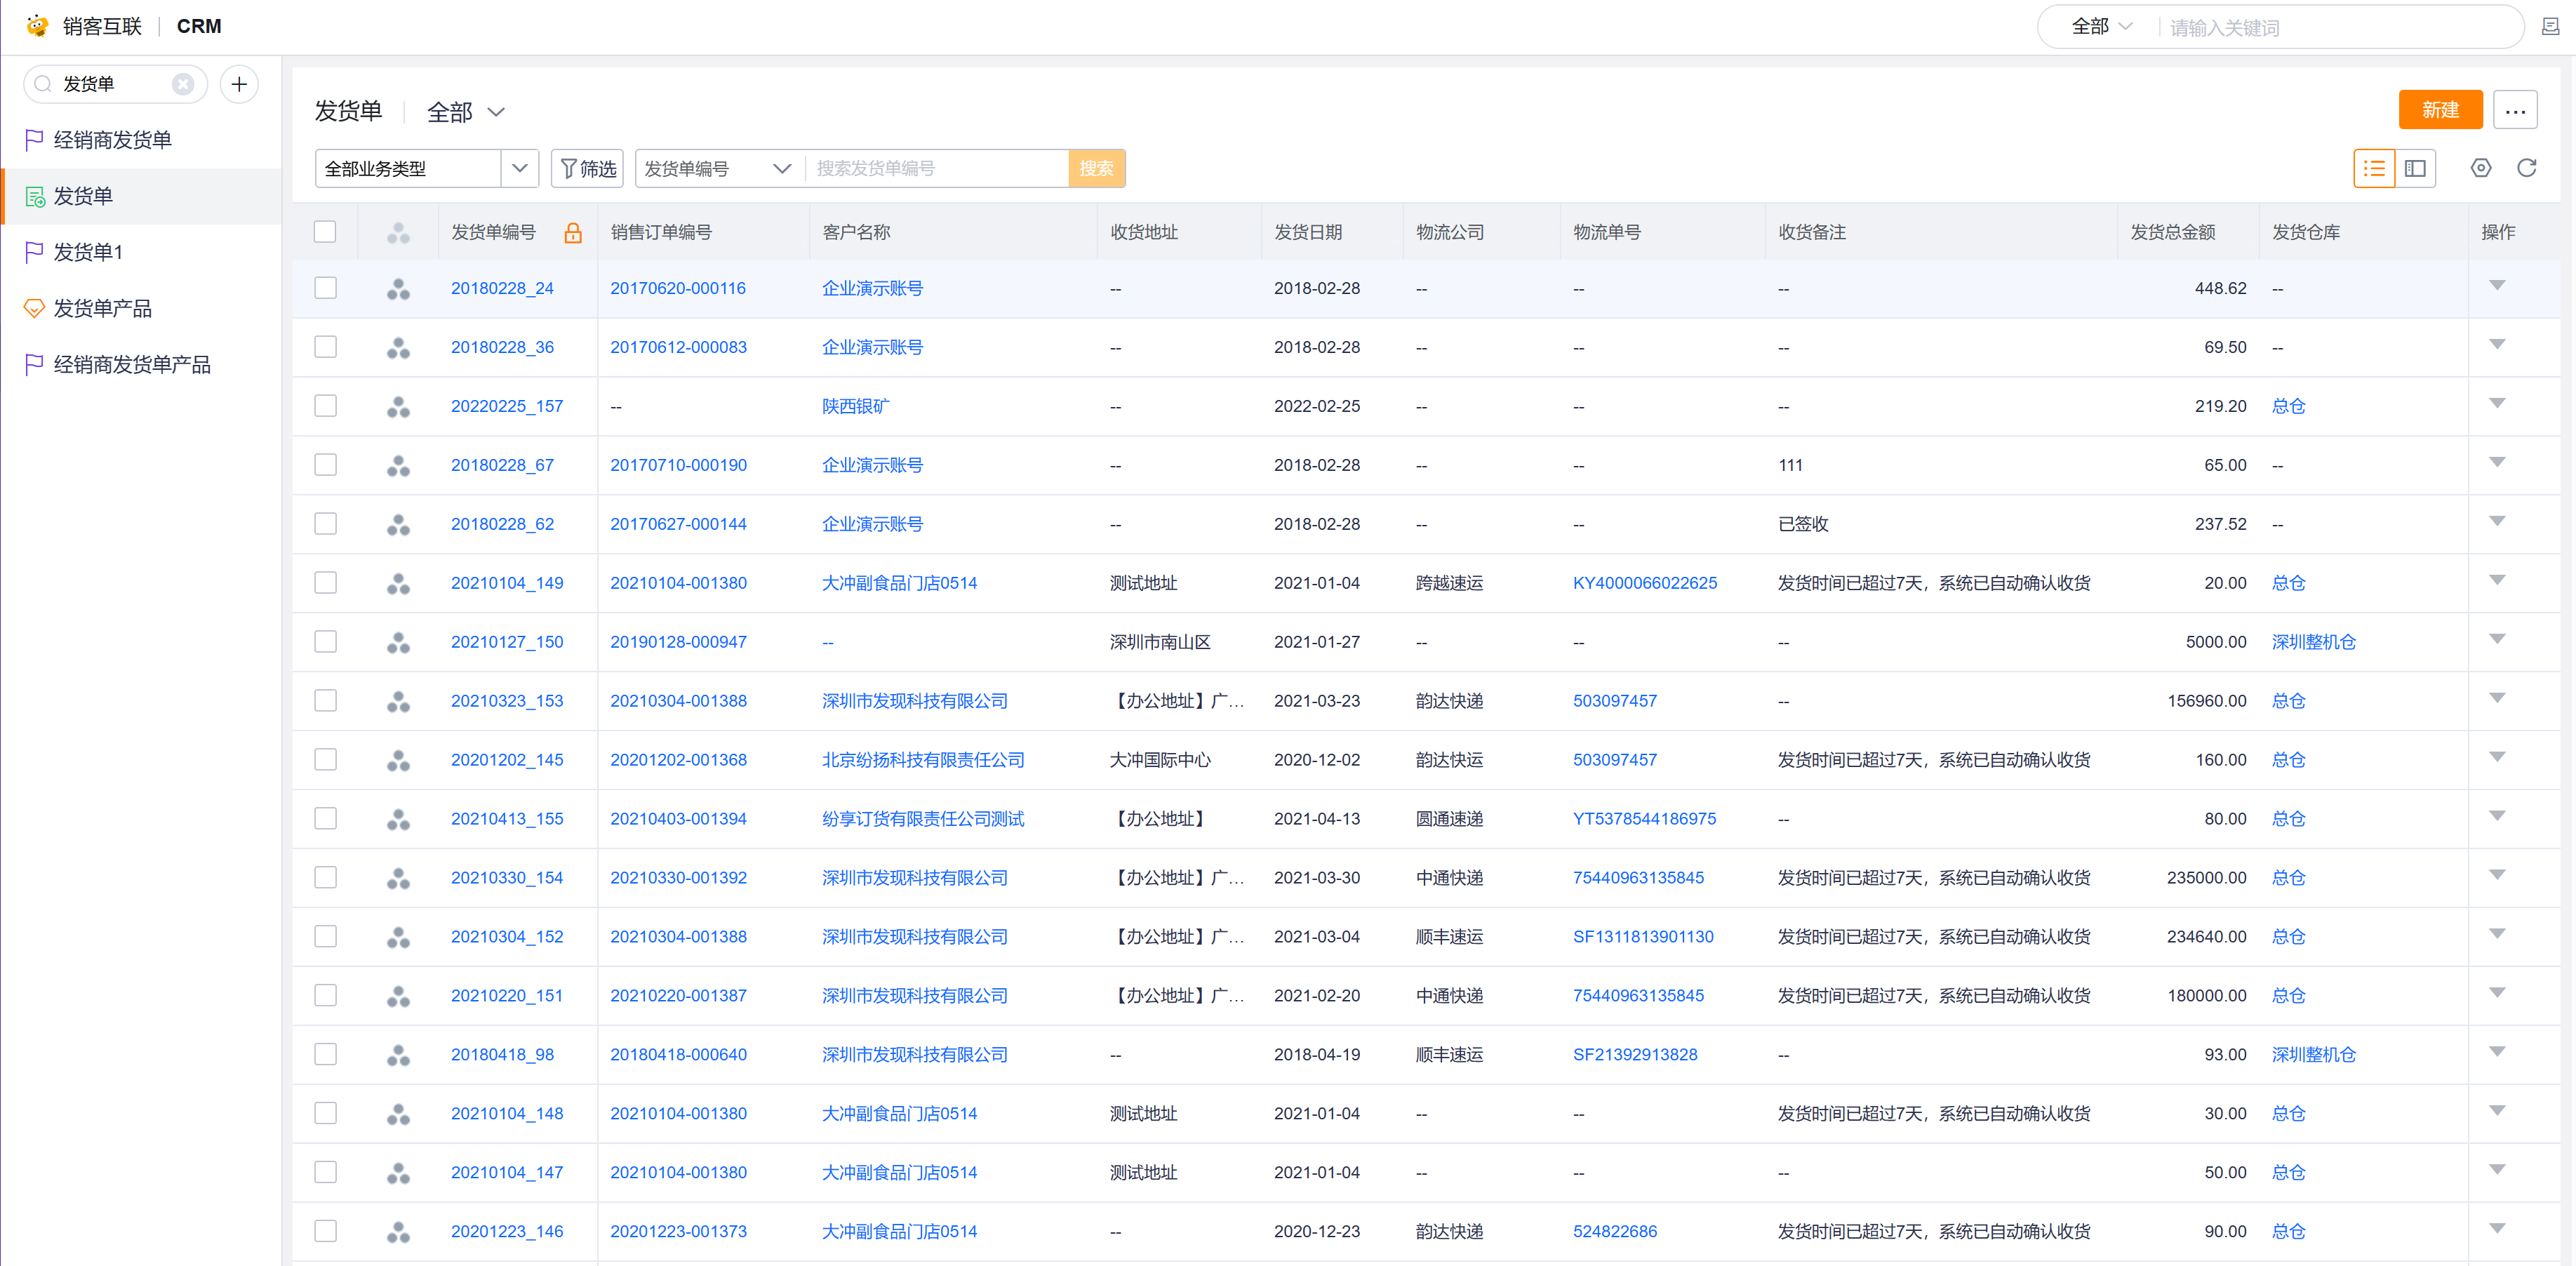The width and height of the screenshot is (2576, 1266).
Task: Open tracking link KY4000066022625
Action: coord(1644,583)
